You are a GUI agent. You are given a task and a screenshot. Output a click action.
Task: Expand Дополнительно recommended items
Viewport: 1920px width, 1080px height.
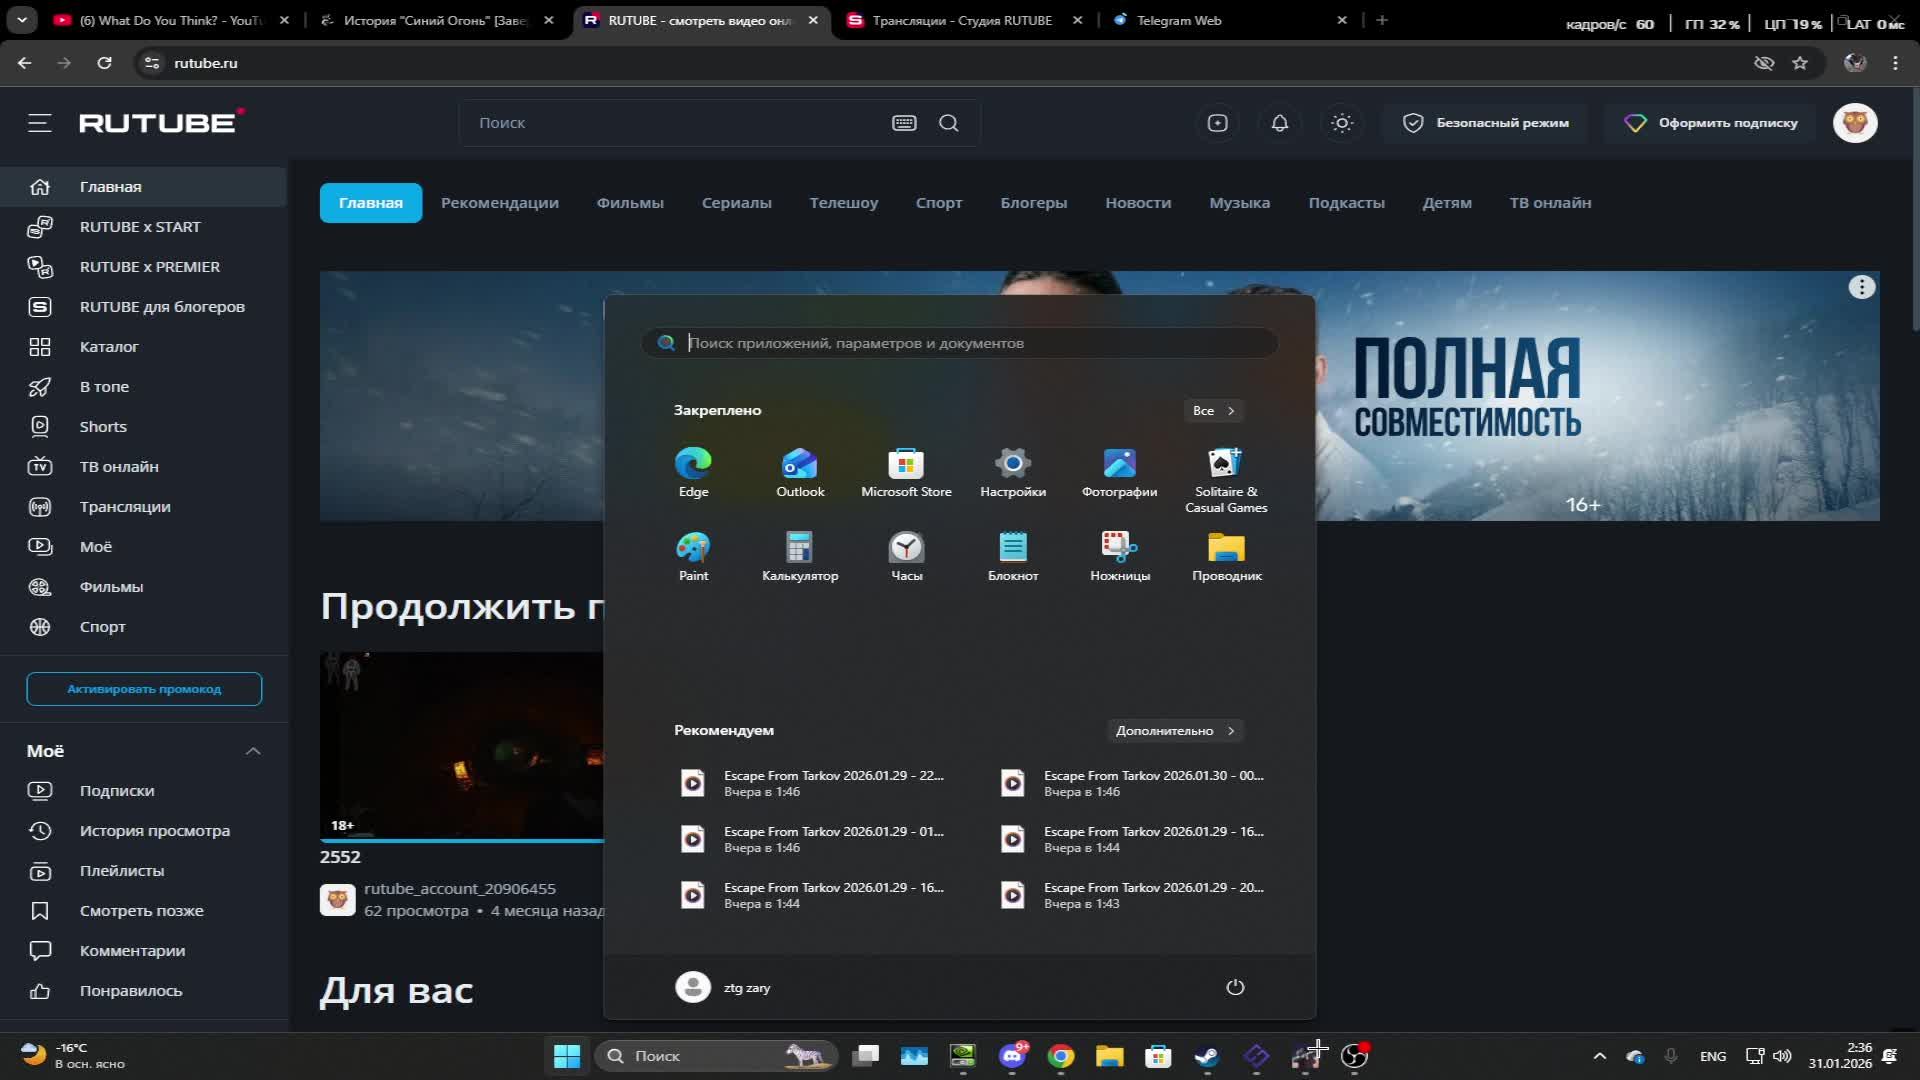(1175, 731)
